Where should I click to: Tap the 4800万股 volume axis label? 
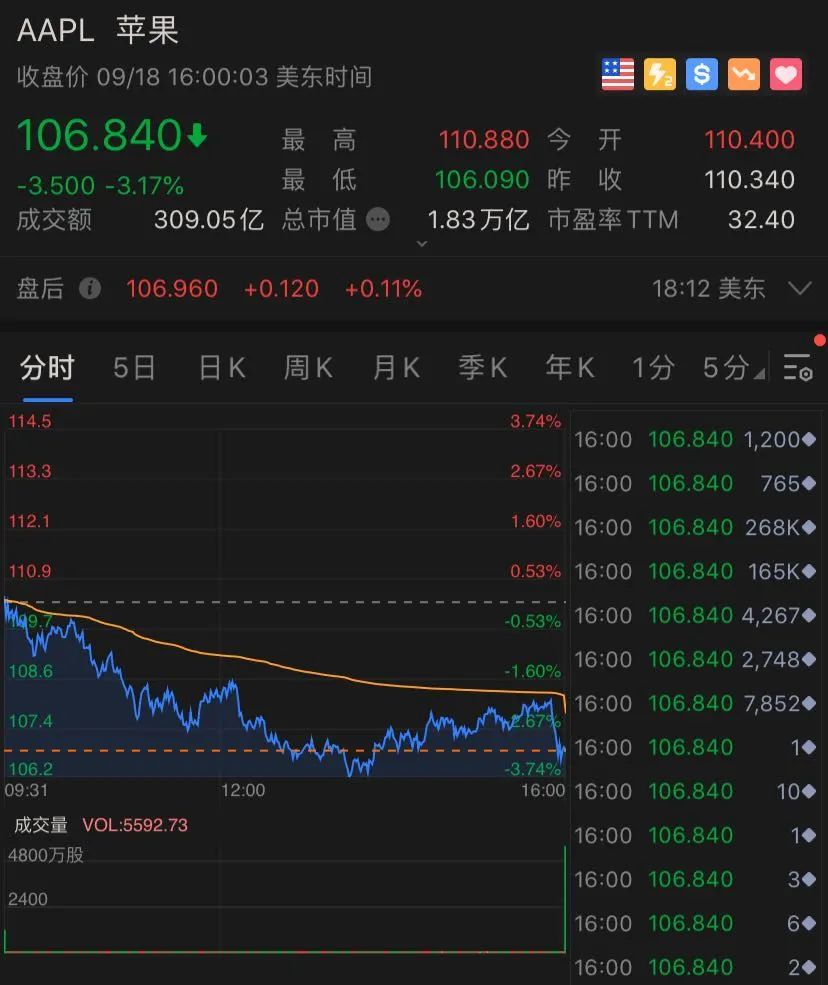46,855
